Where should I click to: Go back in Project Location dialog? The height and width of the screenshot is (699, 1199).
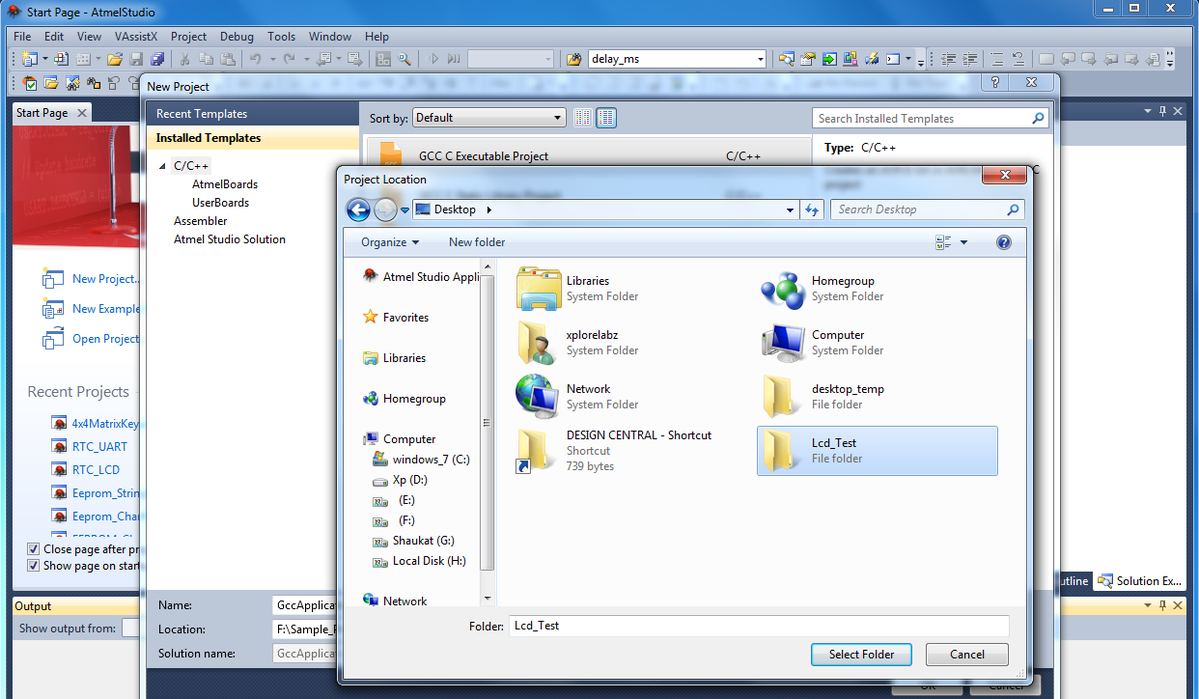[358, 210]
